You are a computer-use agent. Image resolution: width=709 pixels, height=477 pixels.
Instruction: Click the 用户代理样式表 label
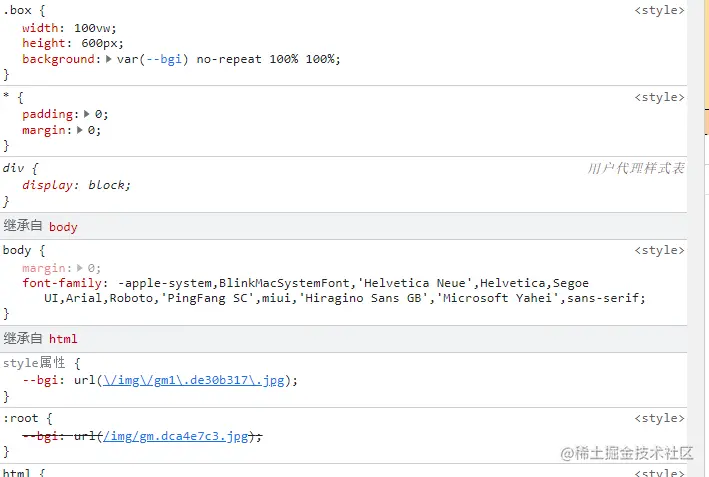pyautogui.click(x=636, y=168)
